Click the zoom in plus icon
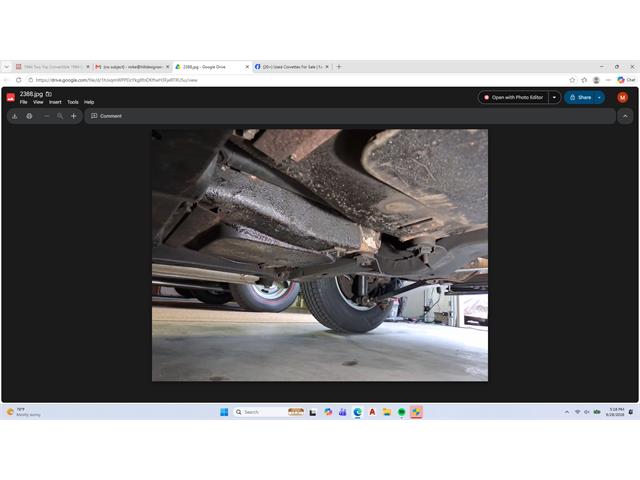 coord(73,116)
